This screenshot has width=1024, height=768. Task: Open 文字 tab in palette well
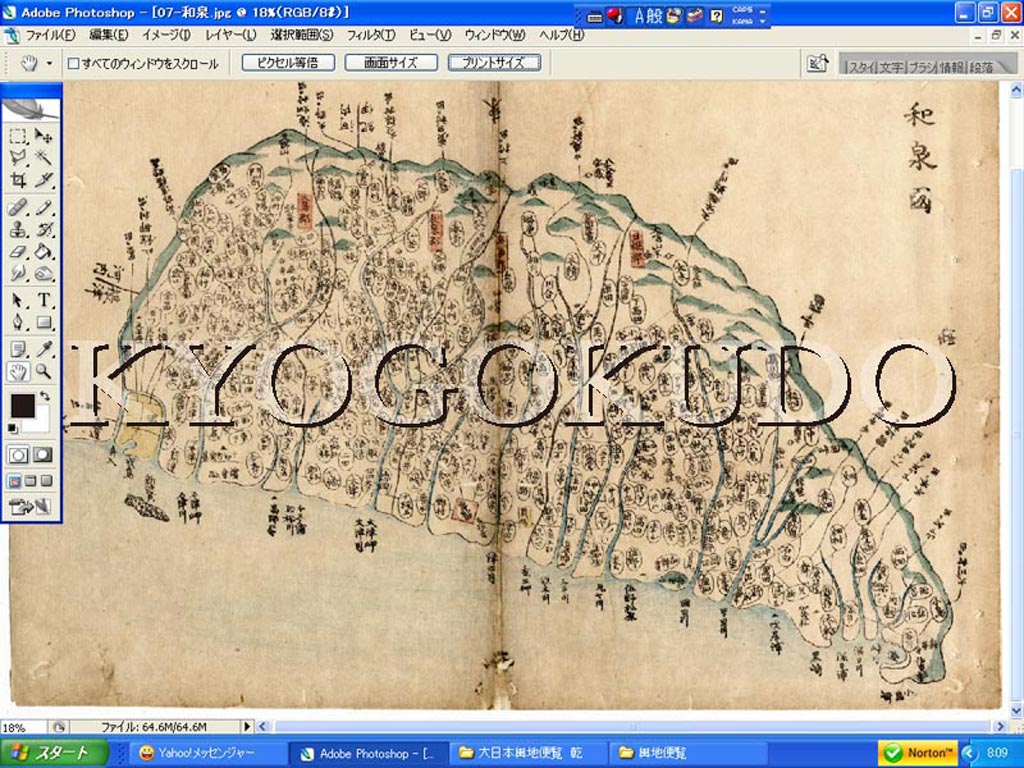(890, 67)
